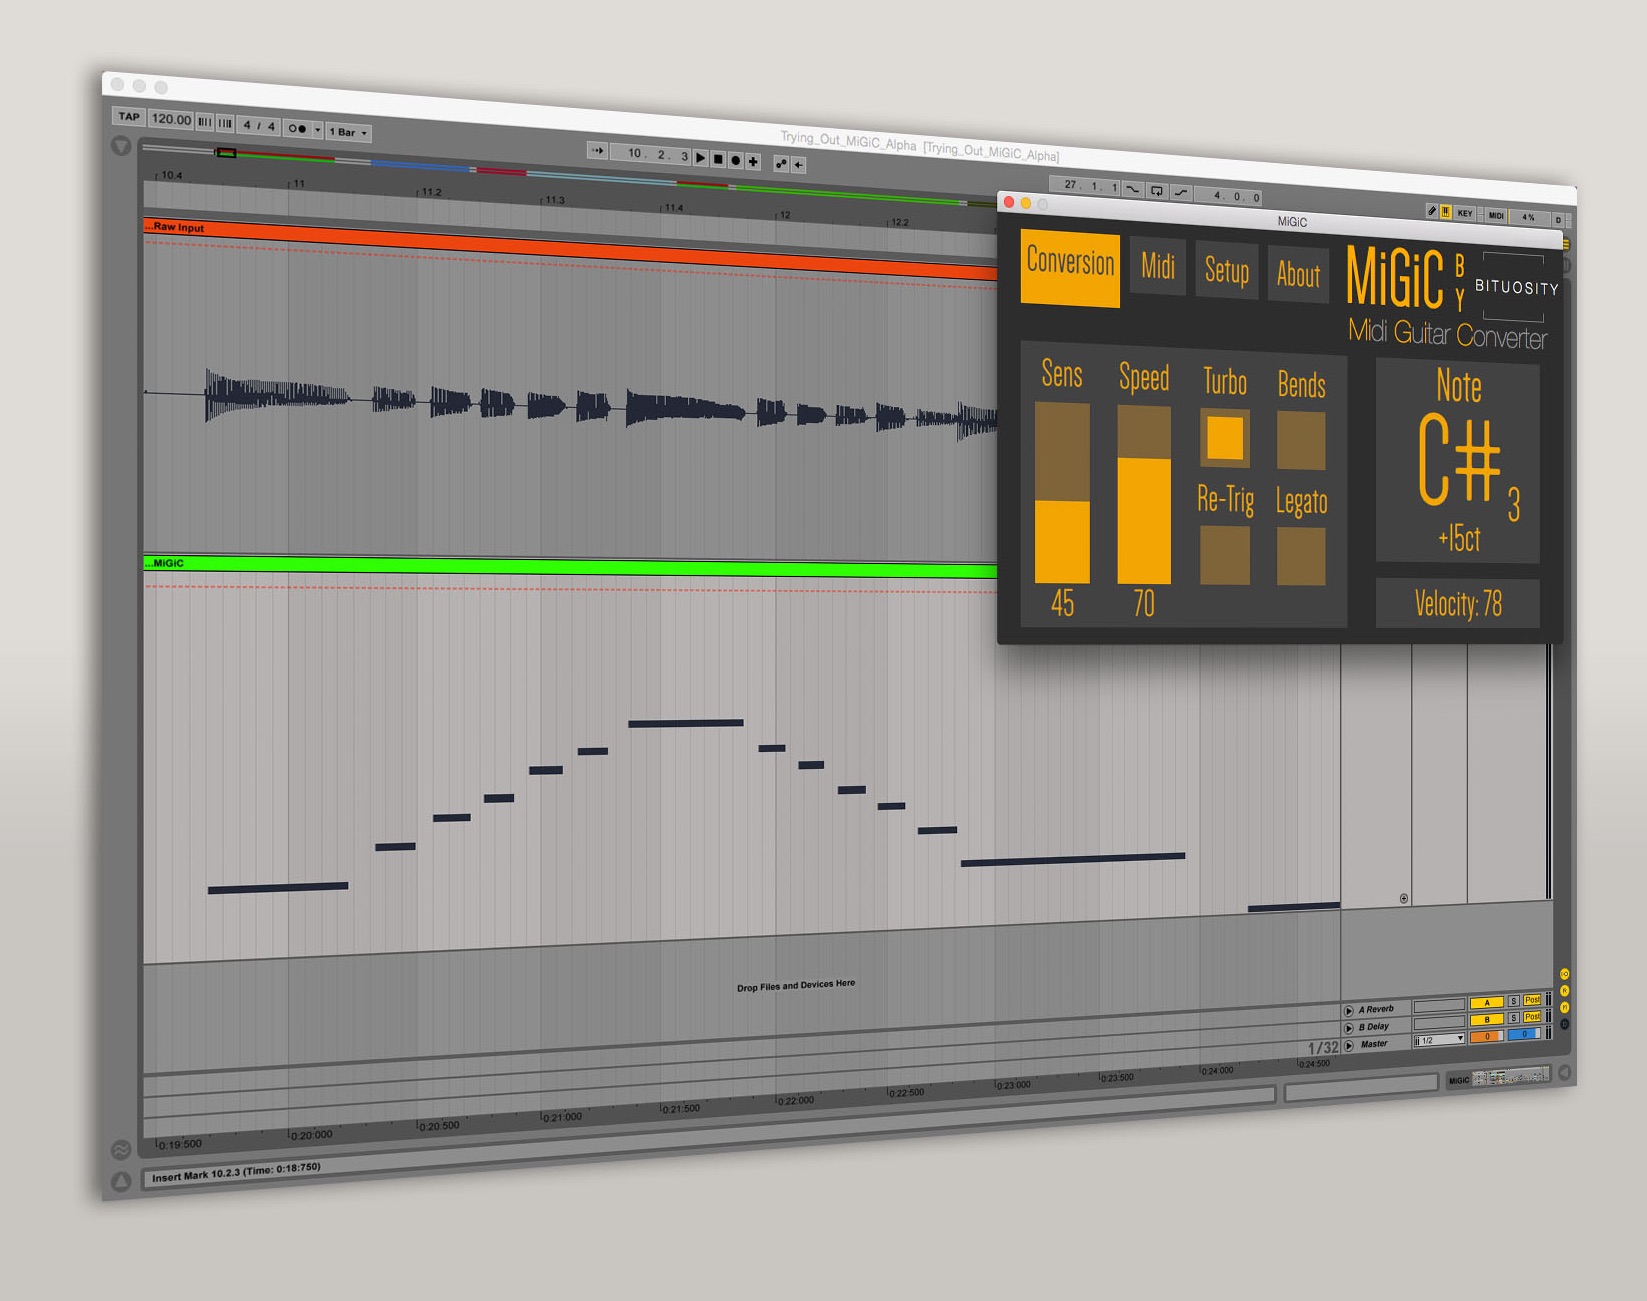
Task: Unfold the A Reverb return track
Action: (1348, 1011)
